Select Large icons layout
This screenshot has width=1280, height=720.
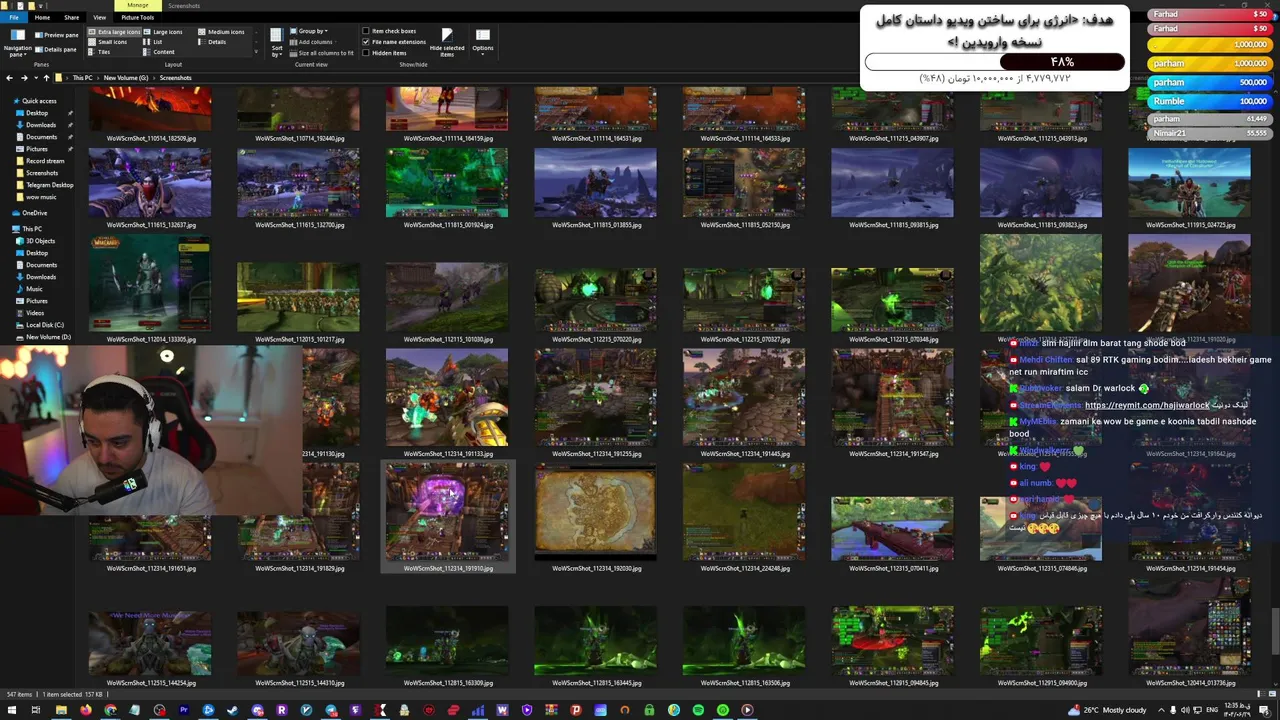click(x=163, y=32)
